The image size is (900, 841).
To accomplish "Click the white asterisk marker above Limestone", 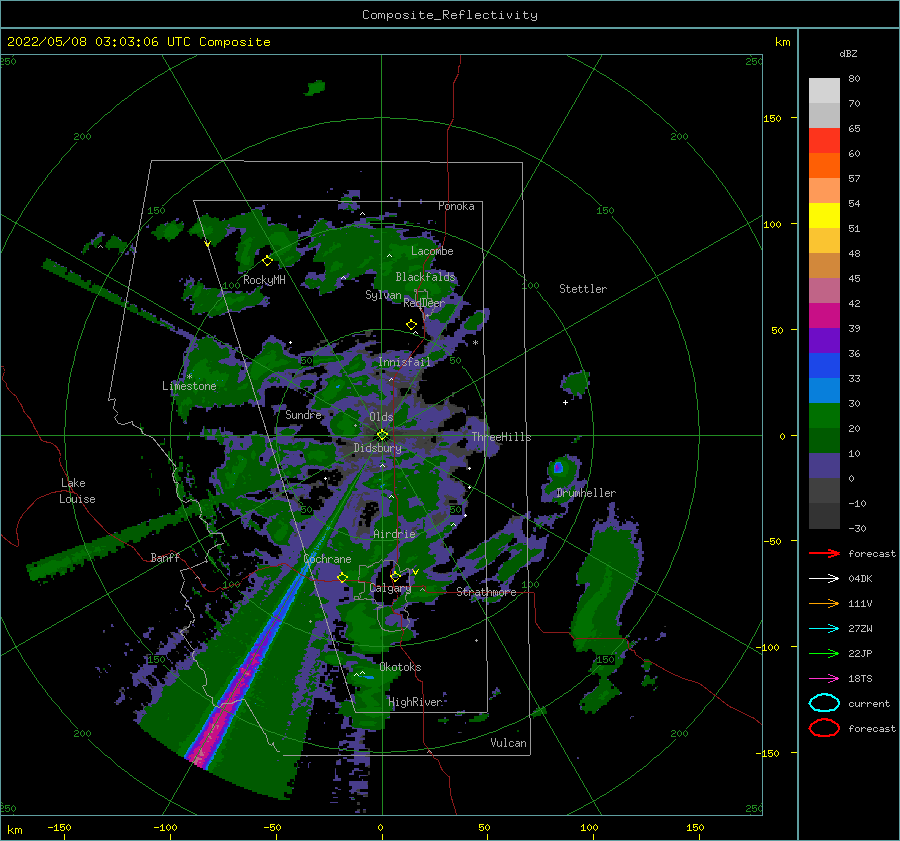I will 189,377.
